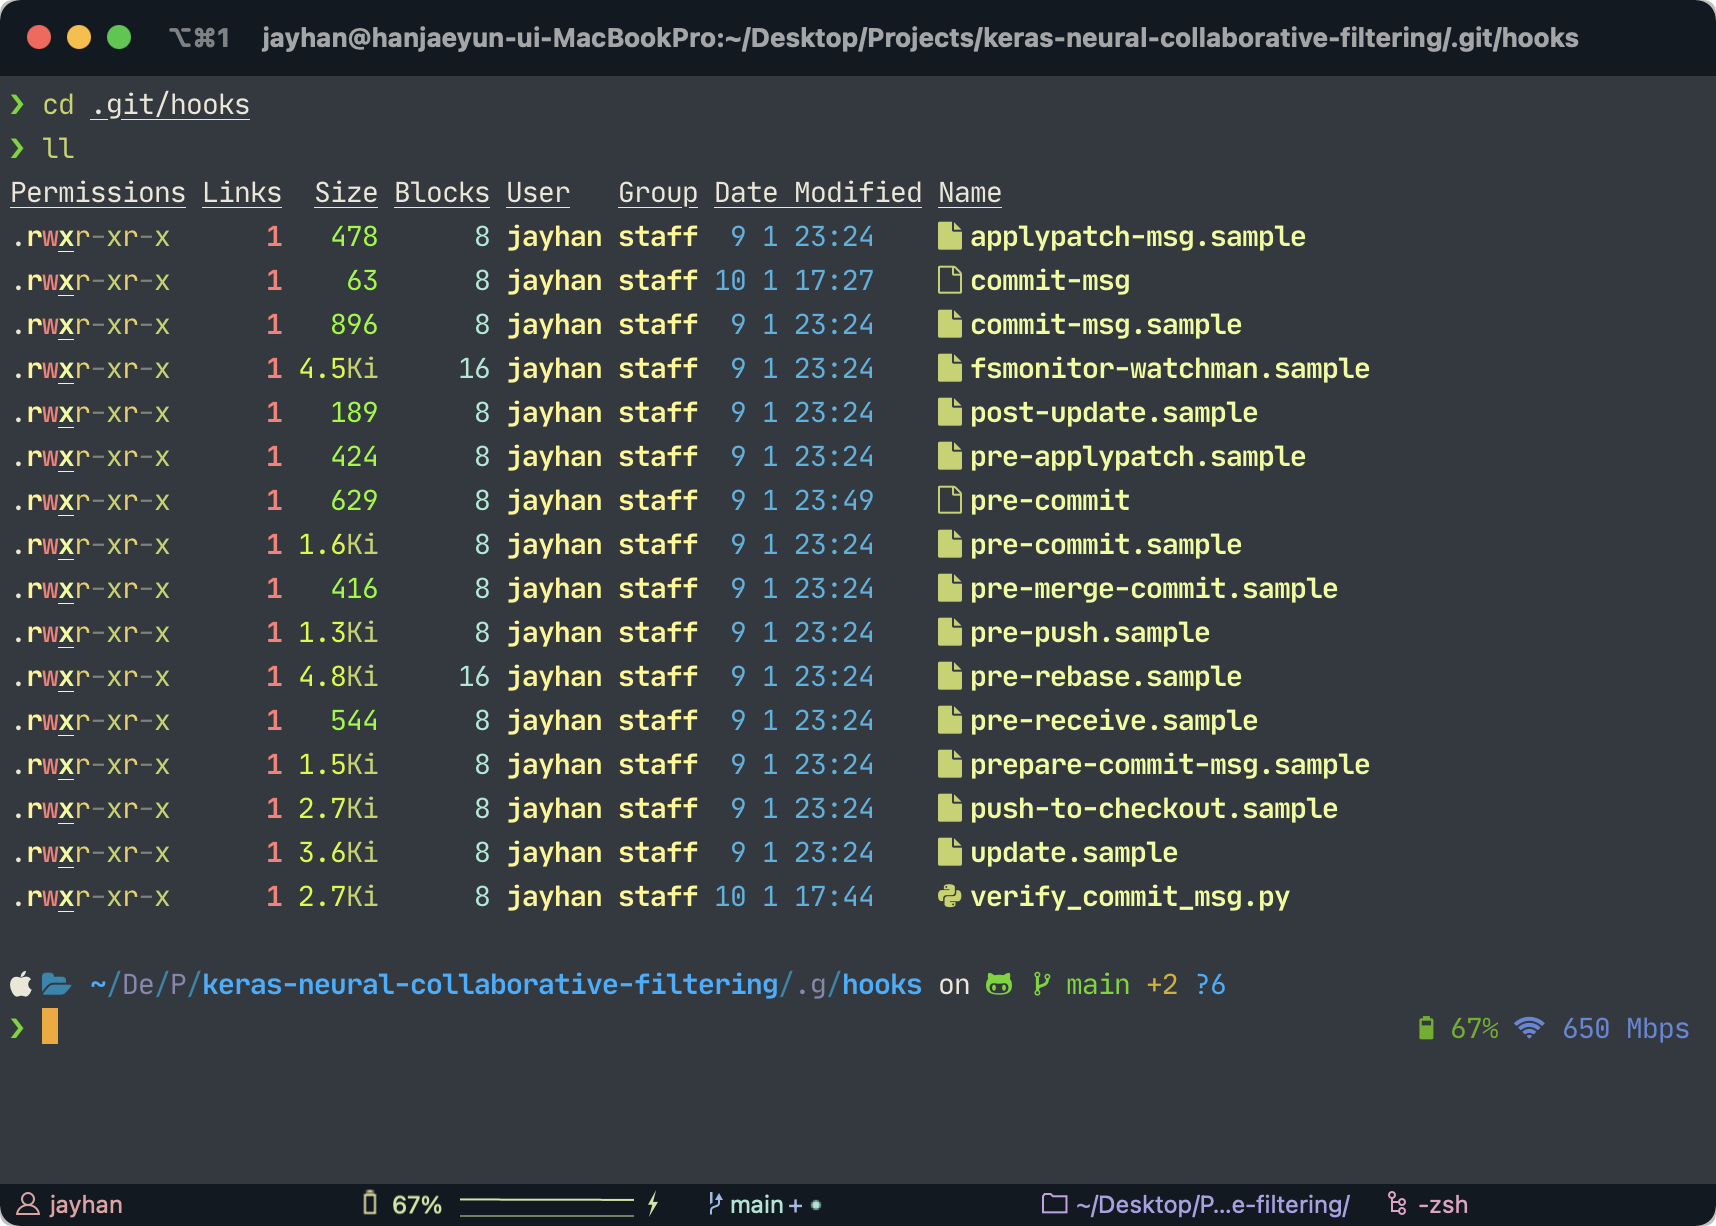
Task: Click the fsmonitor-watchman.sample filename
Action: click(x=1169, y=368)
